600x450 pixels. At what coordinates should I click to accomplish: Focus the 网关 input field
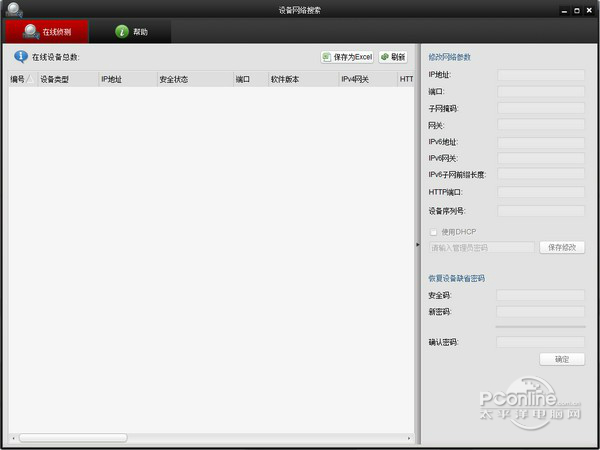click(541, 125)
